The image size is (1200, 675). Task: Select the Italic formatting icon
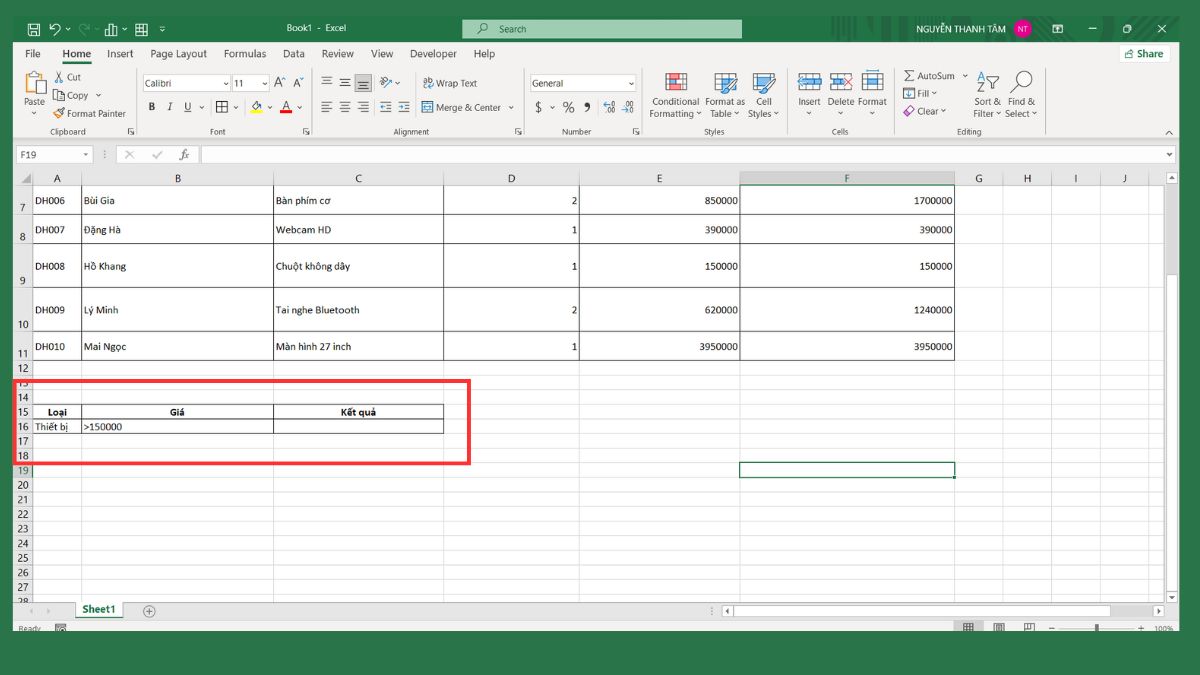click(169, 106)
